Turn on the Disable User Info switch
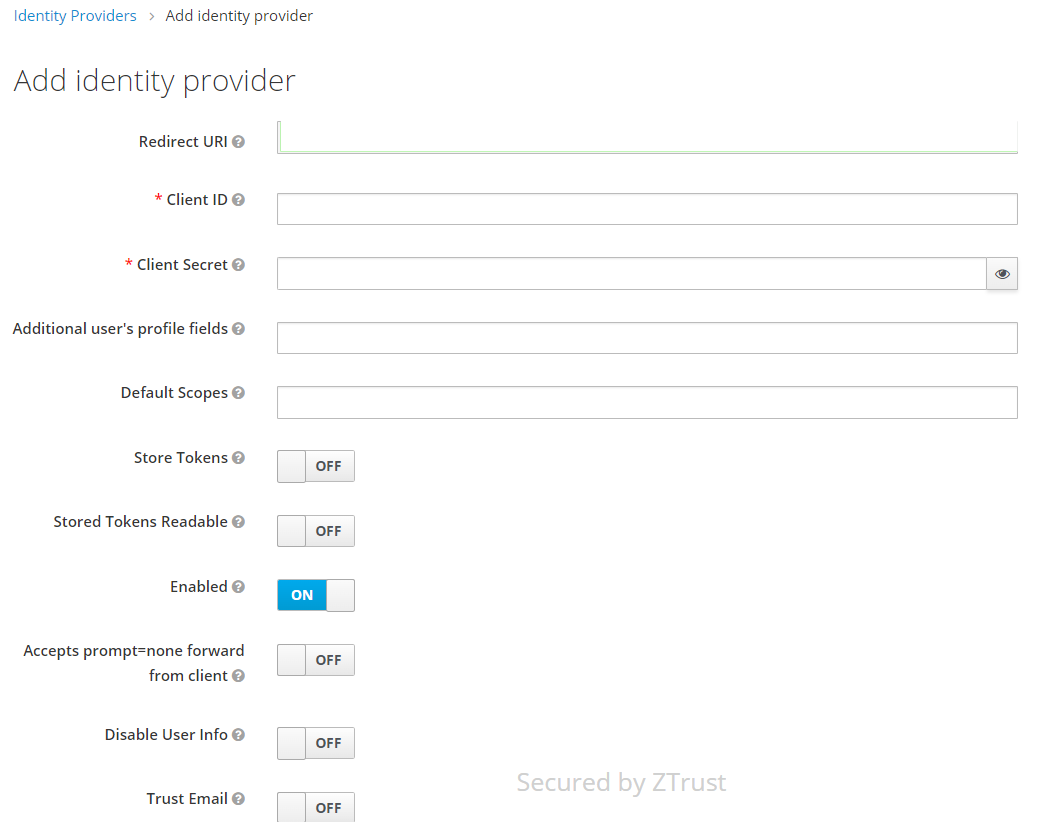The width and height of the screenshot is (1051, 822). pyautogui.click(x=316, y=743)
